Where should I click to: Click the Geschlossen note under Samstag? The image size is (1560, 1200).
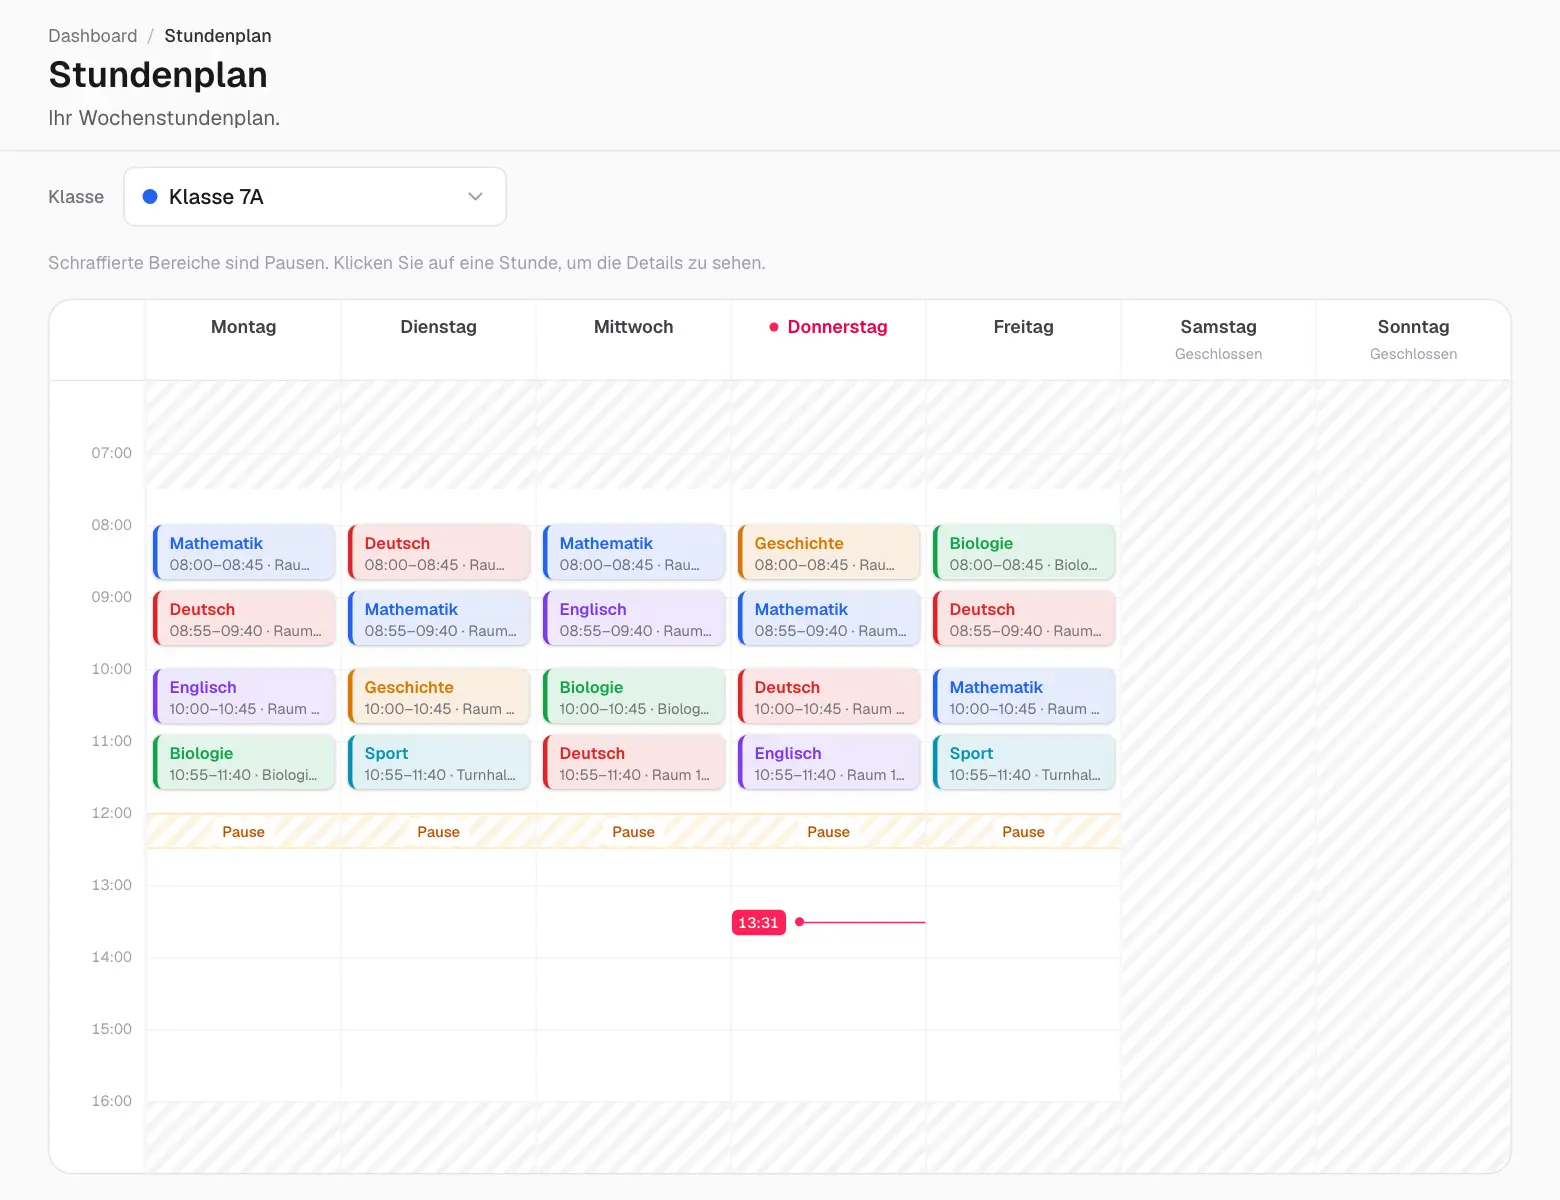tap(1219, 354)
